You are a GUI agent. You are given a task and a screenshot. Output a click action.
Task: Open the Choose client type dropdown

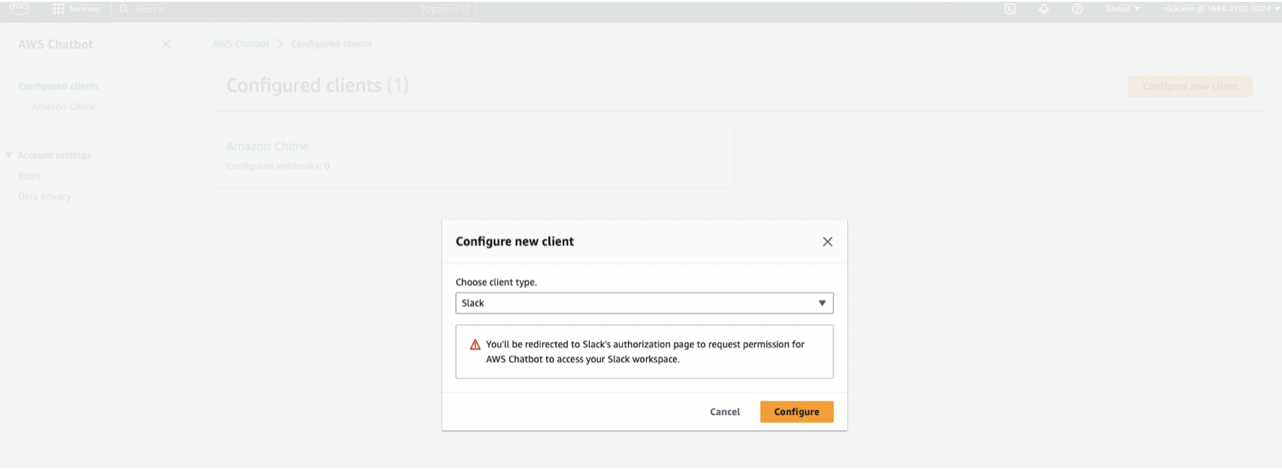pos(644,303)
